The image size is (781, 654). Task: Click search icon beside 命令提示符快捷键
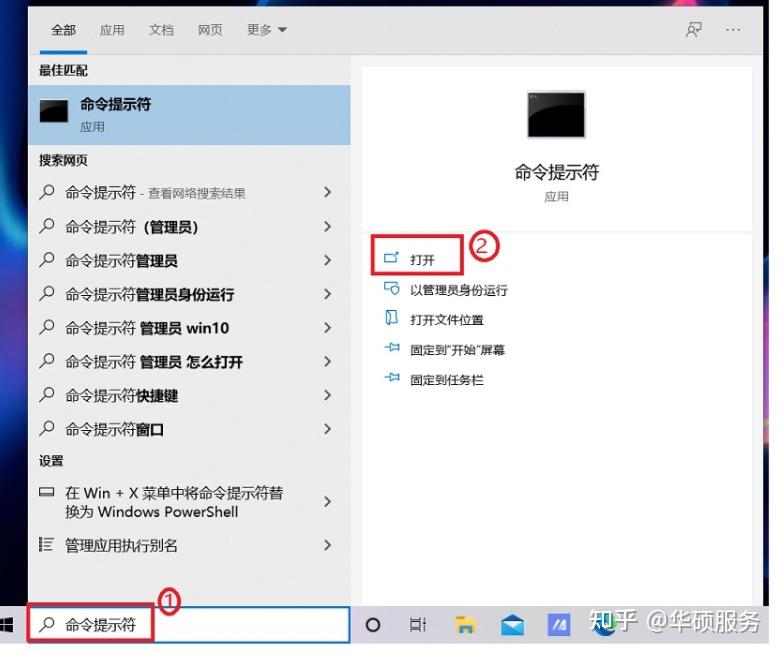coord(47,394)
